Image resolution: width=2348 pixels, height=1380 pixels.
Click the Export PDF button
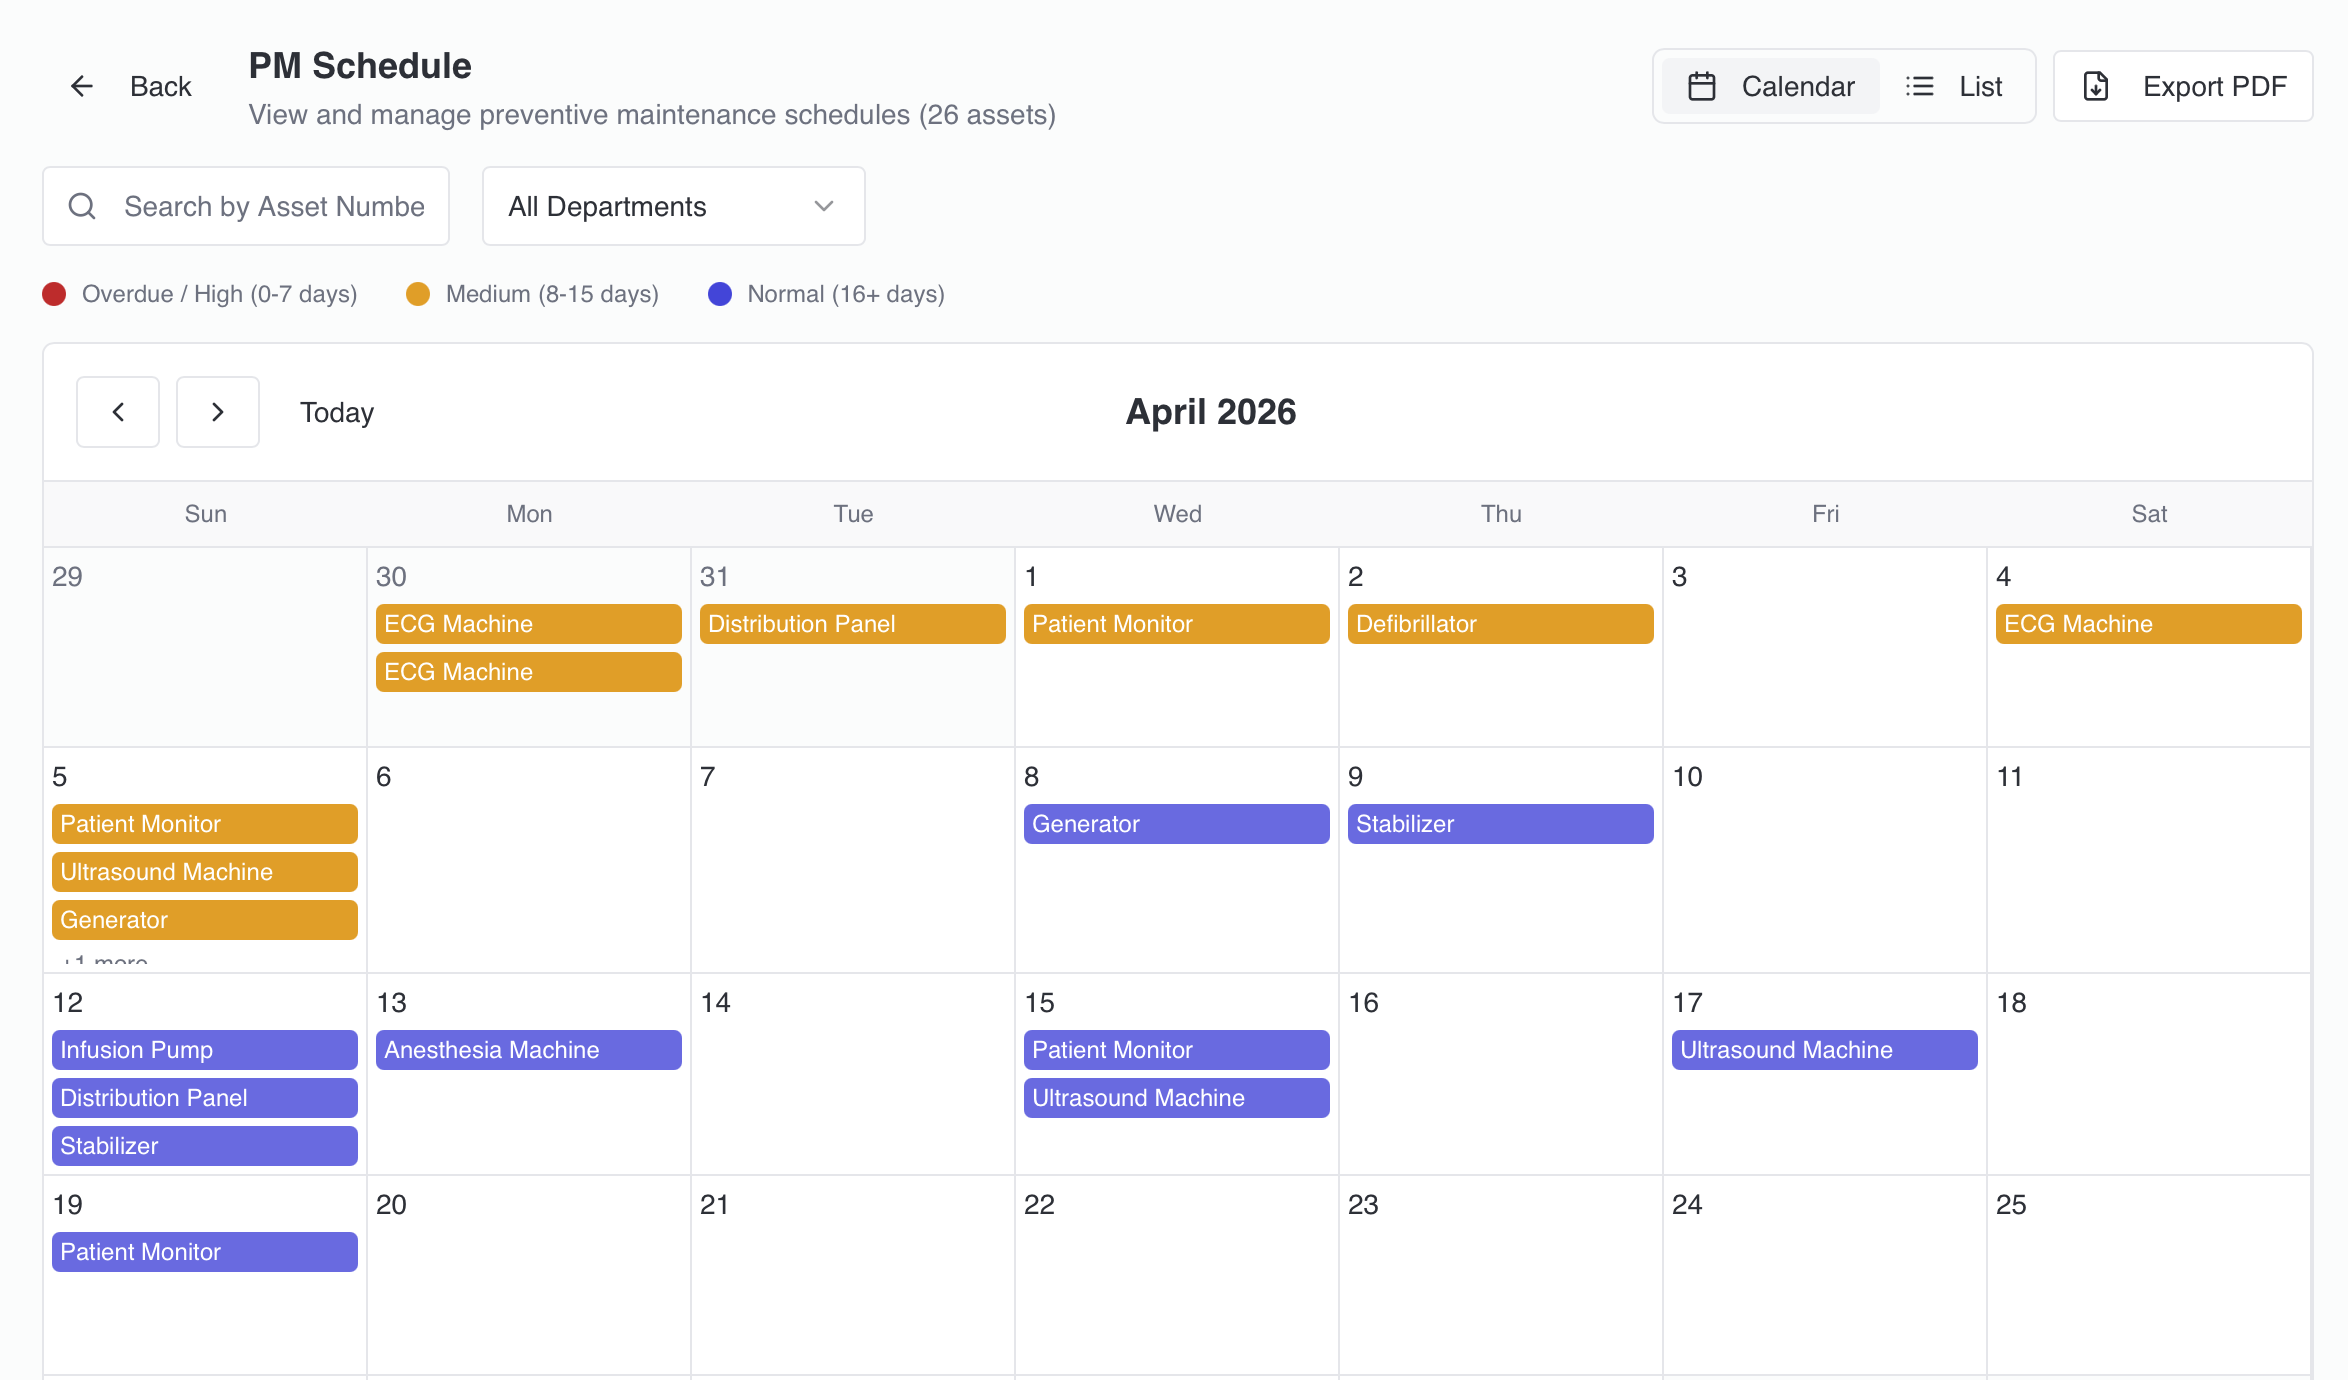coord(2183,86)
